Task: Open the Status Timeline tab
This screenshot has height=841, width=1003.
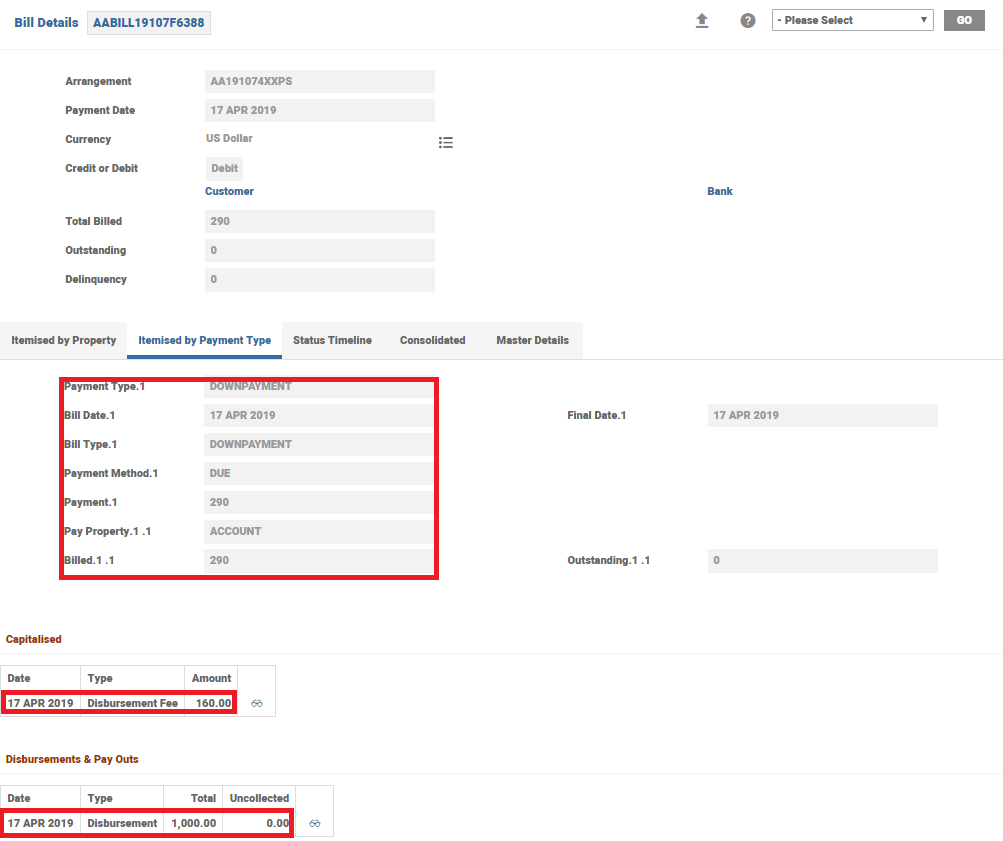Action: 332,341
